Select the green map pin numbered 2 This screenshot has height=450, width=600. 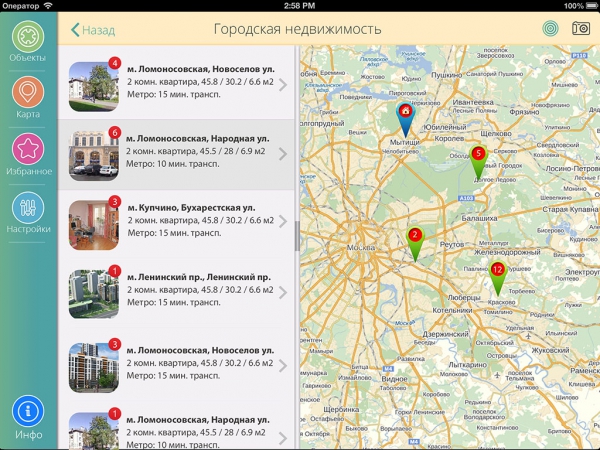tap(415, 244)
